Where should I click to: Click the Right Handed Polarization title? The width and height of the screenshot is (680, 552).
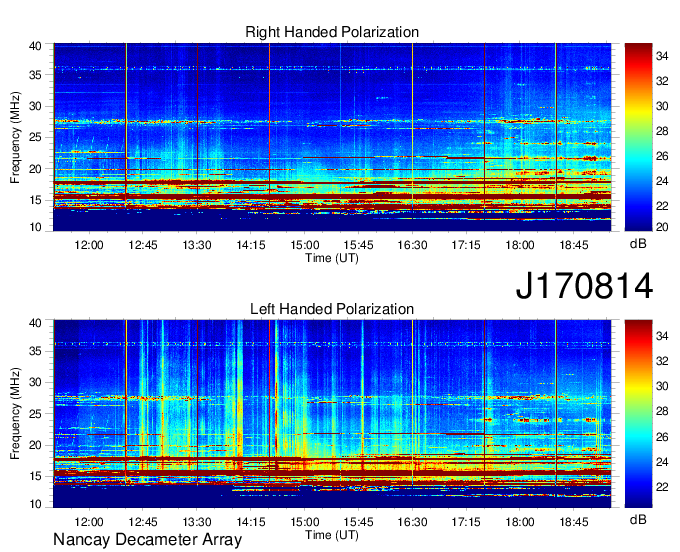tap(332, 33)
